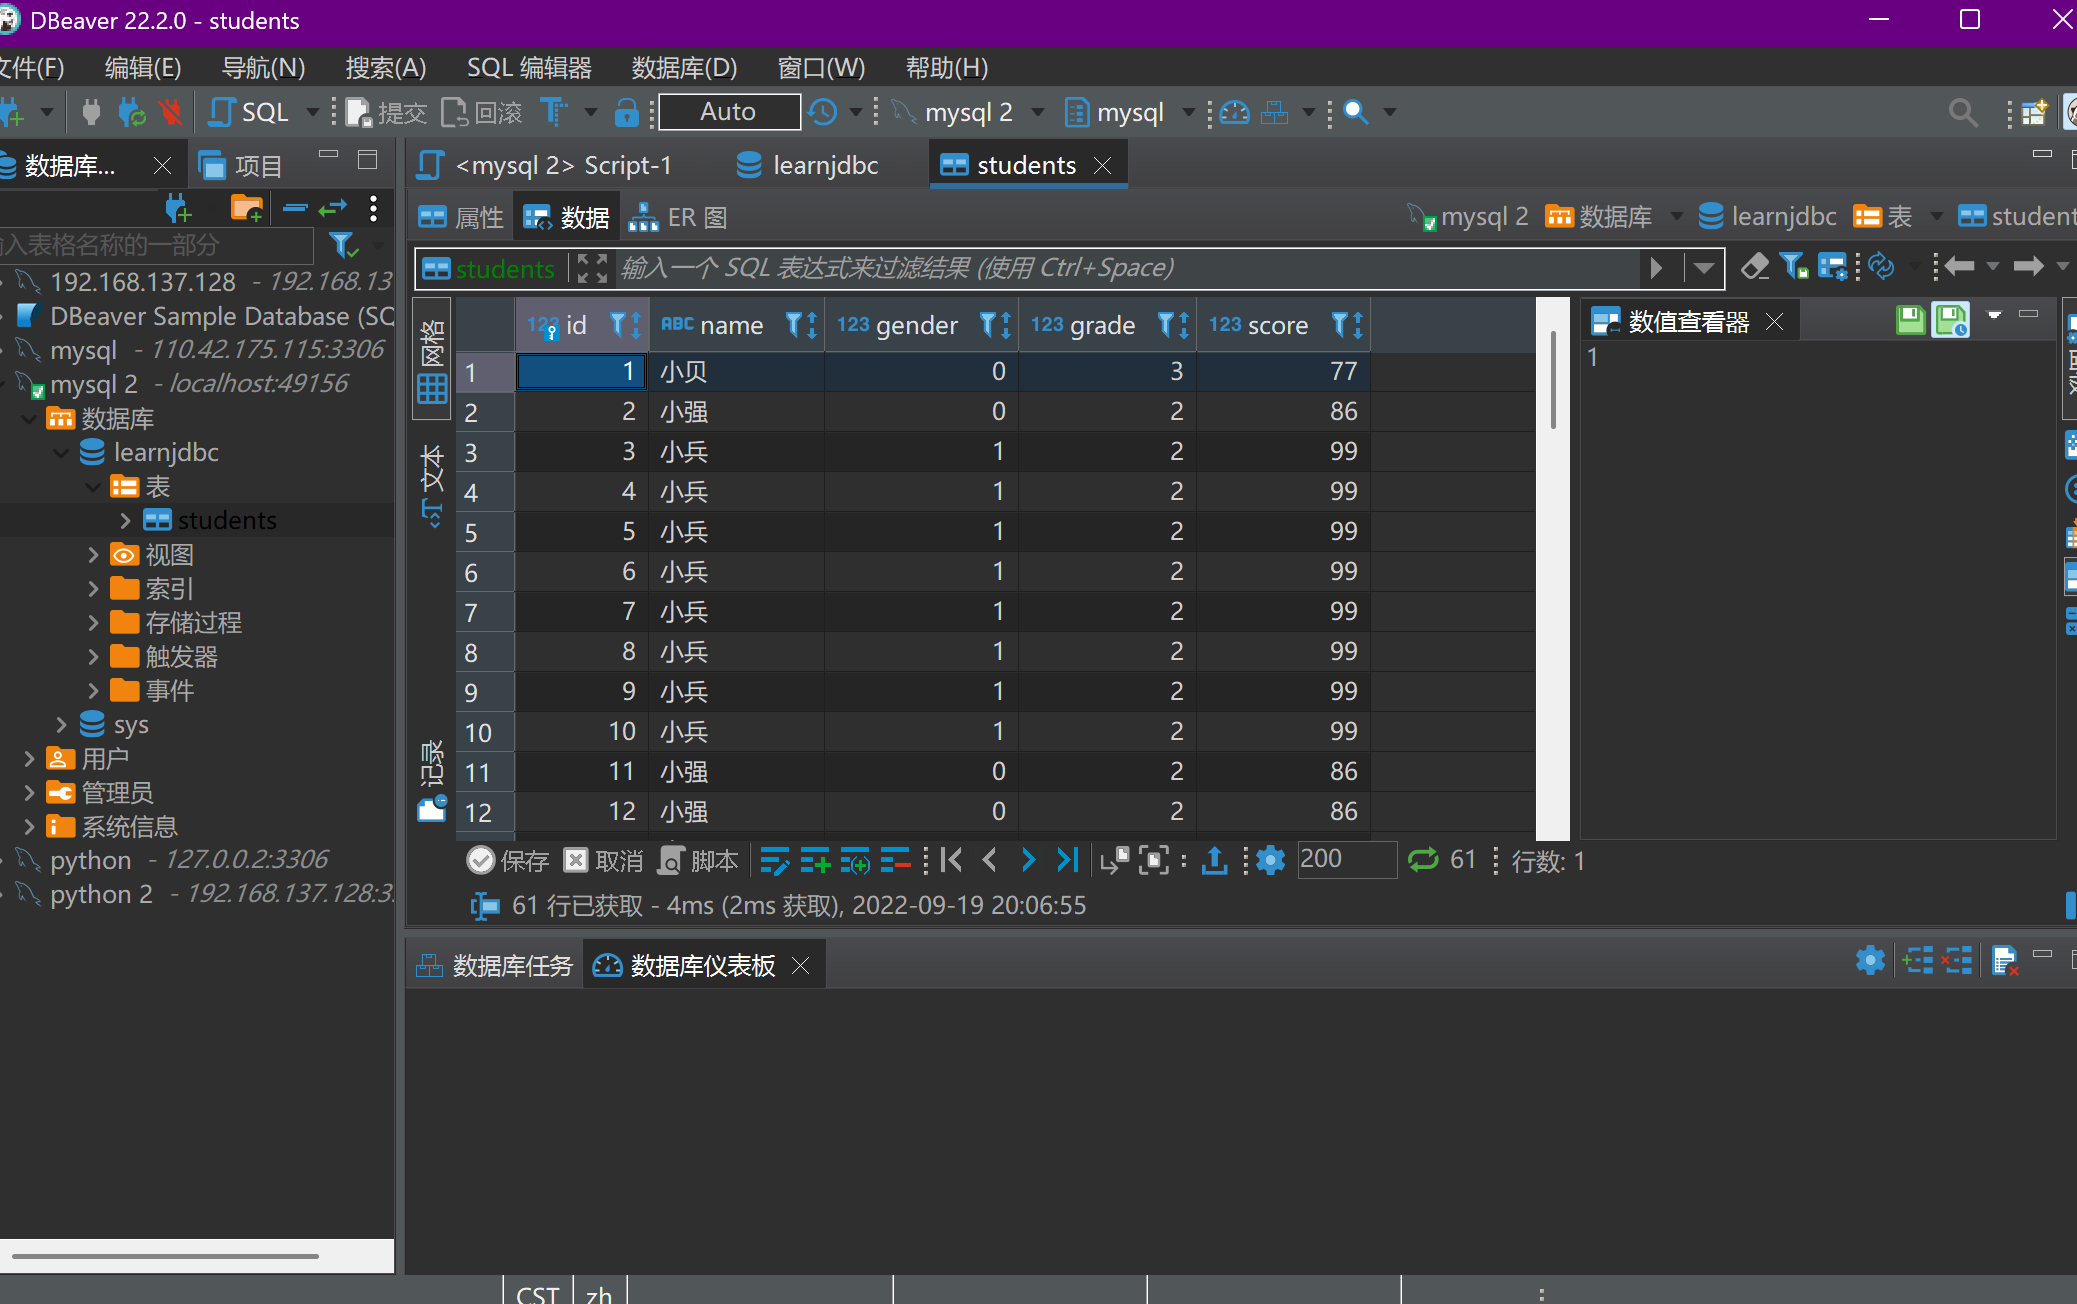The image size is (2077, 1304).
Task: Open the 属性 properties tab
Action: point(461,217)
